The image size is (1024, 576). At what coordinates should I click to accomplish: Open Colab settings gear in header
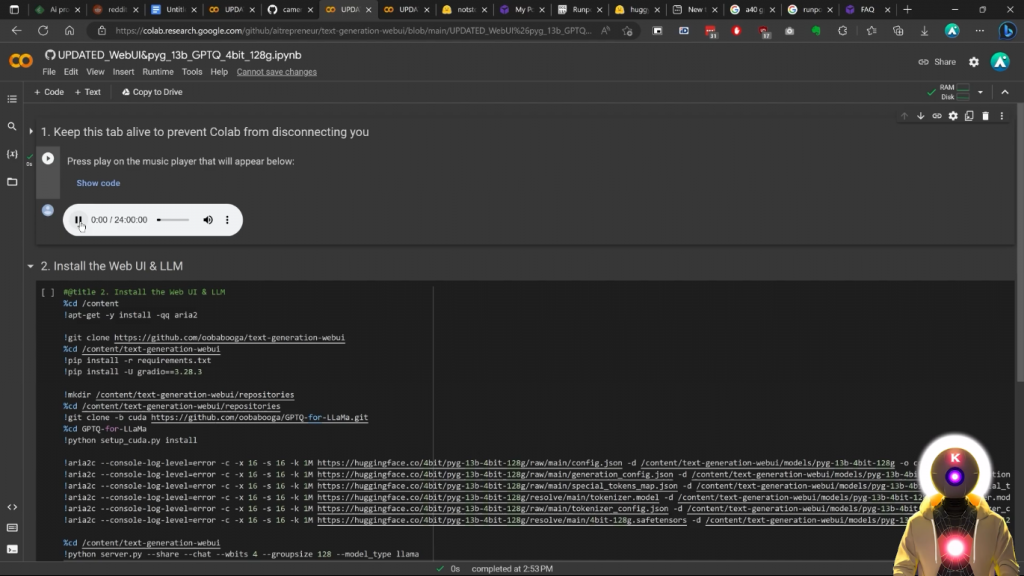pyautogui.click(x=974, y=62)
